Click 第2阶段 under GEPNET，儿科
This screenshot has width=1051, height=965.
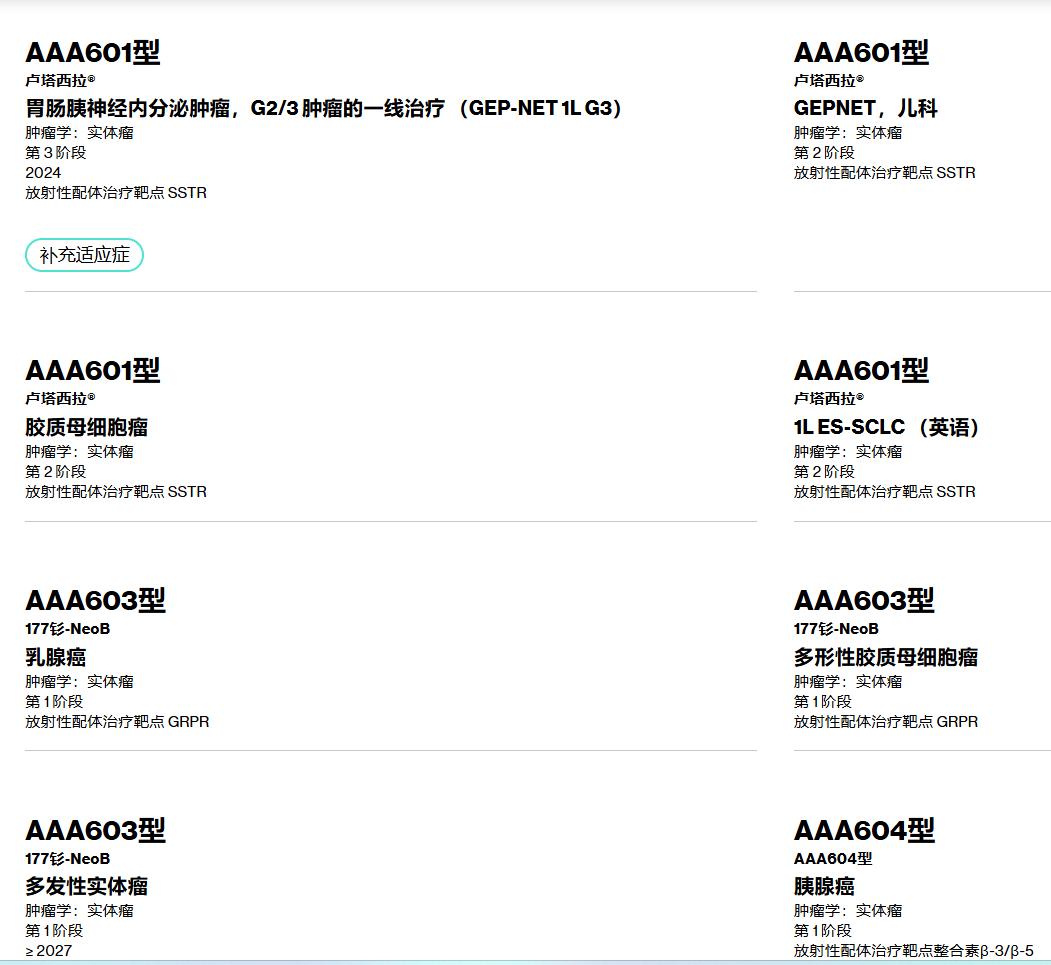(x=824, y=153)
